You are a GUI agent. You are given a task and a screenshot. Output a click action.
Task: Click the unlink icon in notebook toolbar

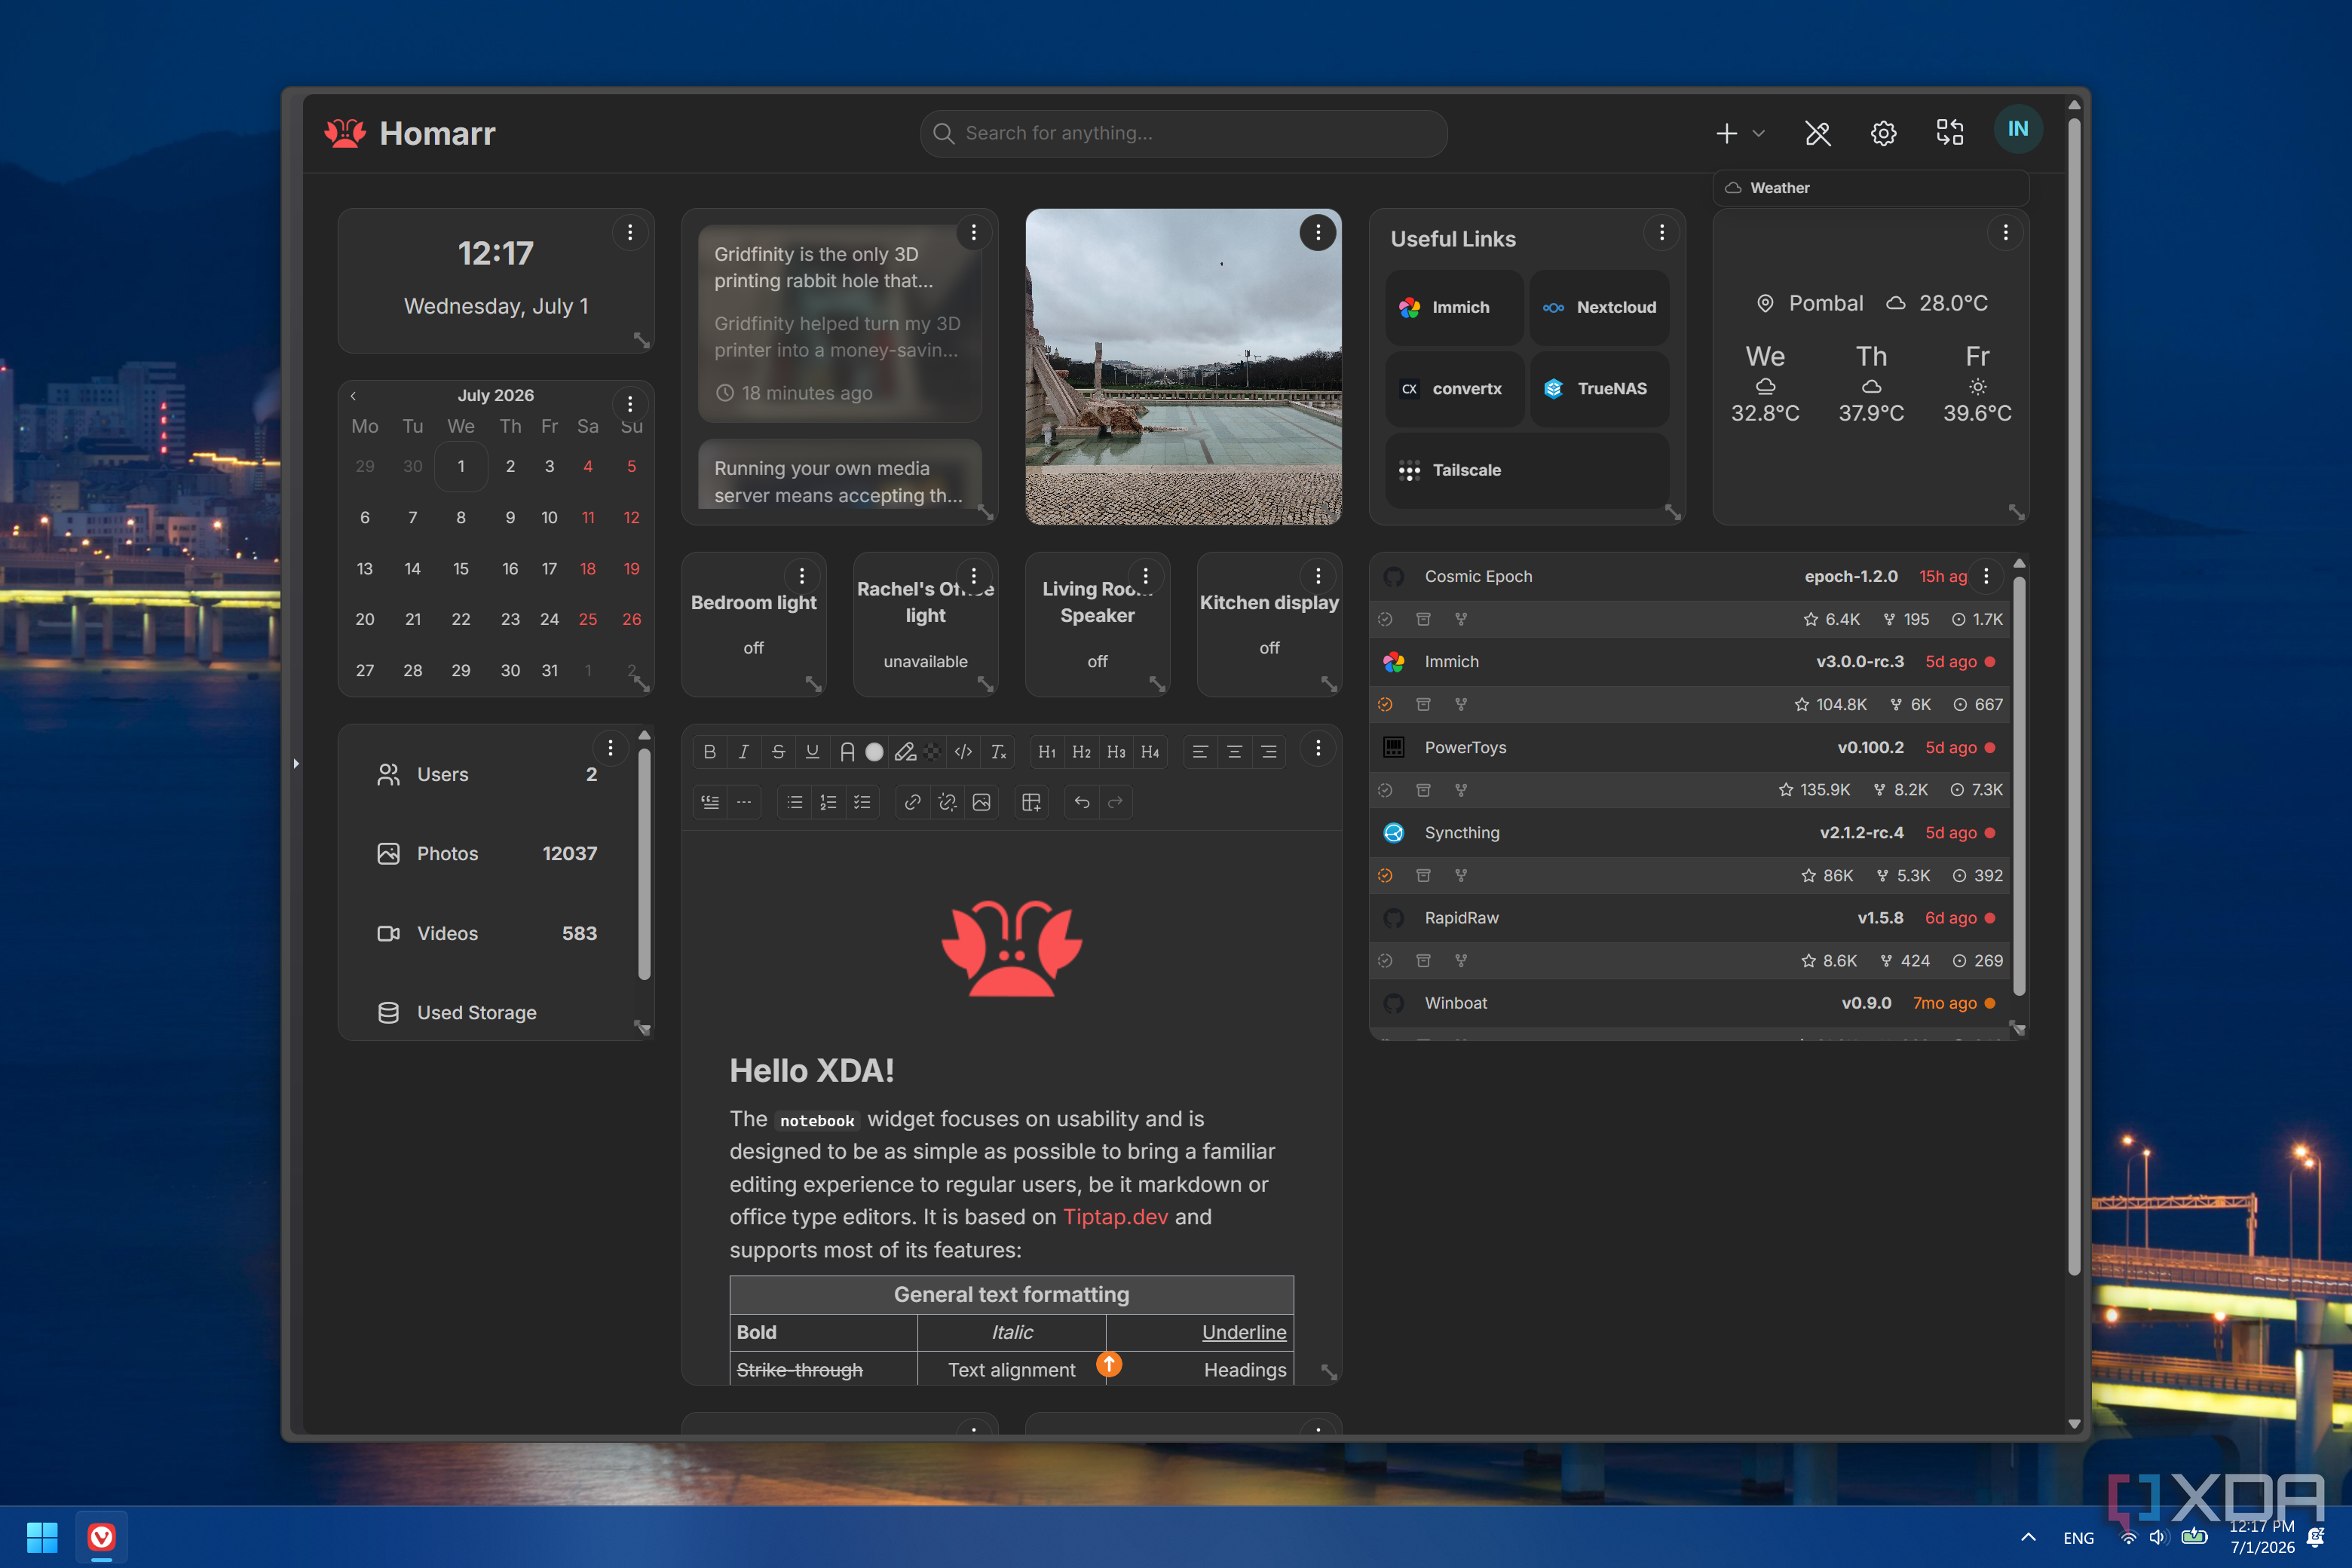(947, 802)
